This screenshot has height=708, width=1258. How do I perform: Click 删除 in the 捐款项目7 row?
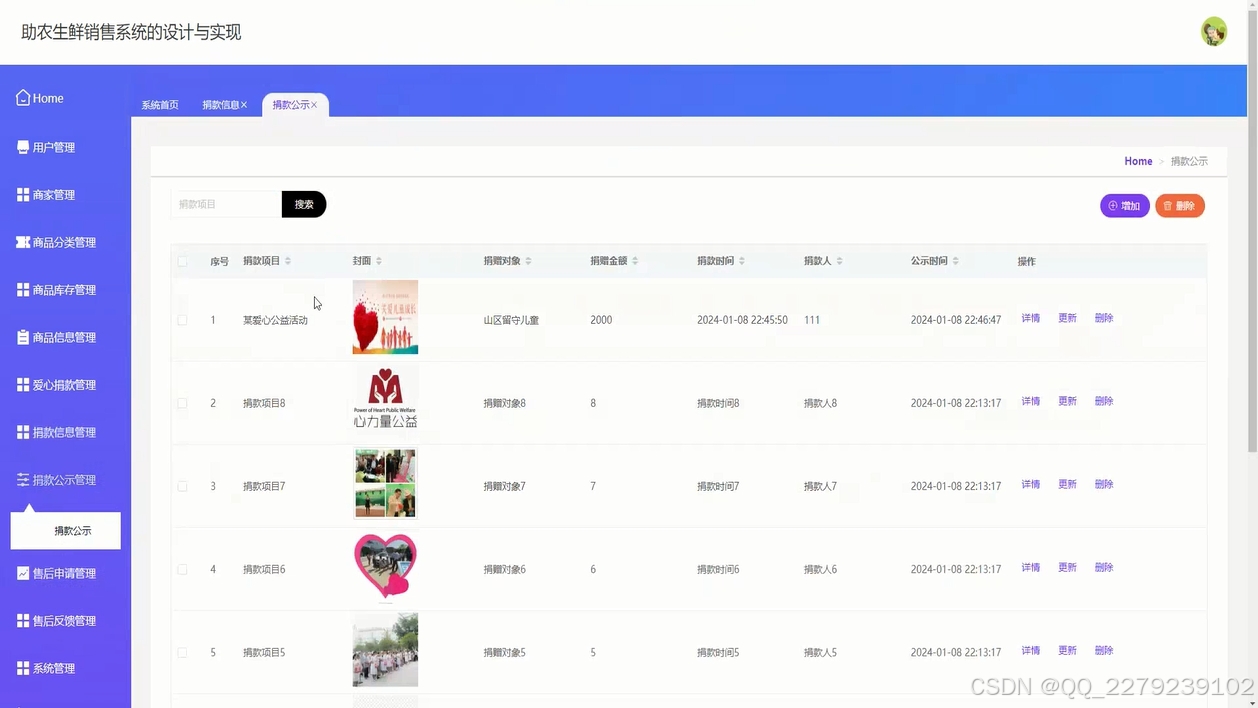point(1104,484)
